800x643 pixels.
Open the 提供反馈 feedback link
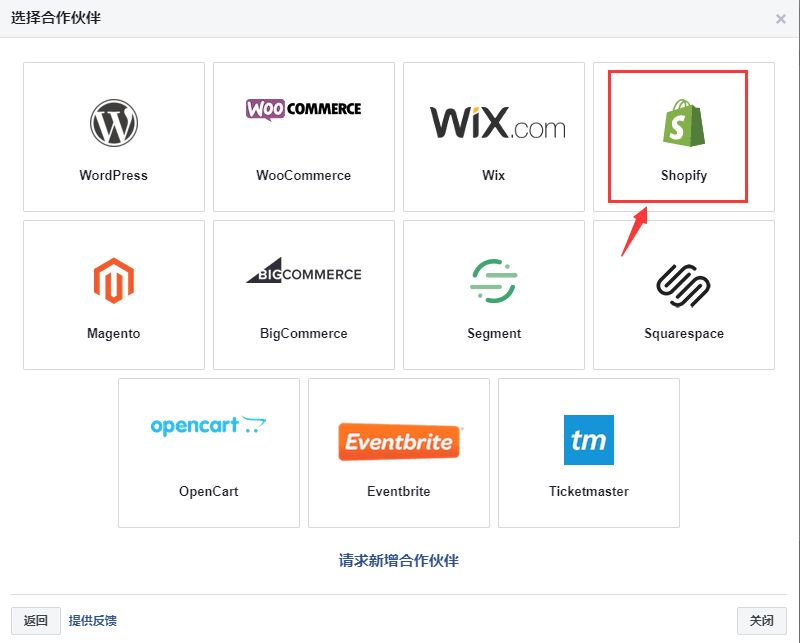tap(92, 621)
